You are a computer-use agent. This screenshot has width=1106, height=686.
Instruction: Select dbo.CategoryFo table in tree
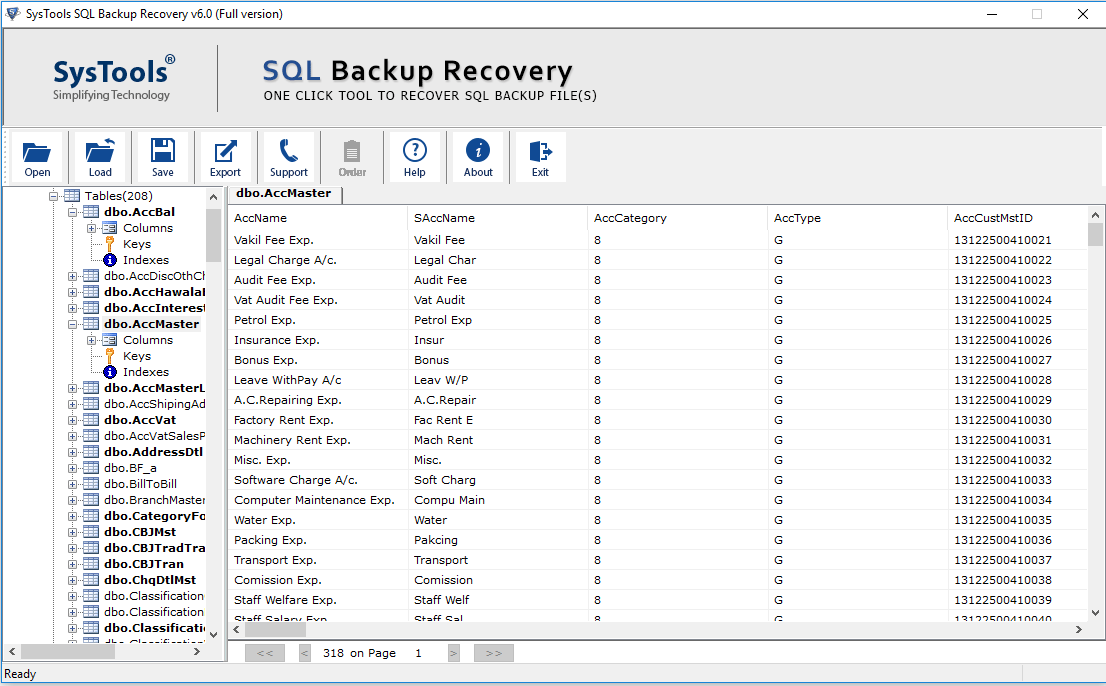tap(154, 516)
